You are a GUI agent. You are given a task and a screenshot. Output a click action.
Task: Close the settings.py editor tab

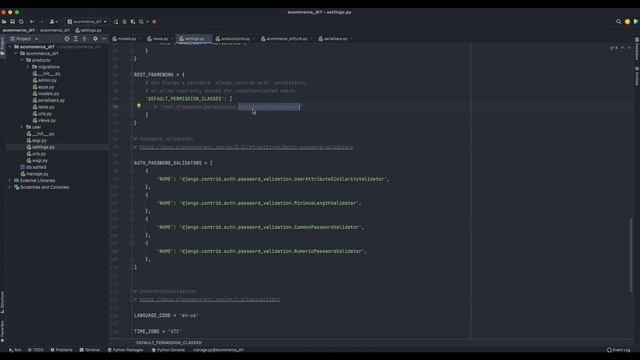pos(209,39)
